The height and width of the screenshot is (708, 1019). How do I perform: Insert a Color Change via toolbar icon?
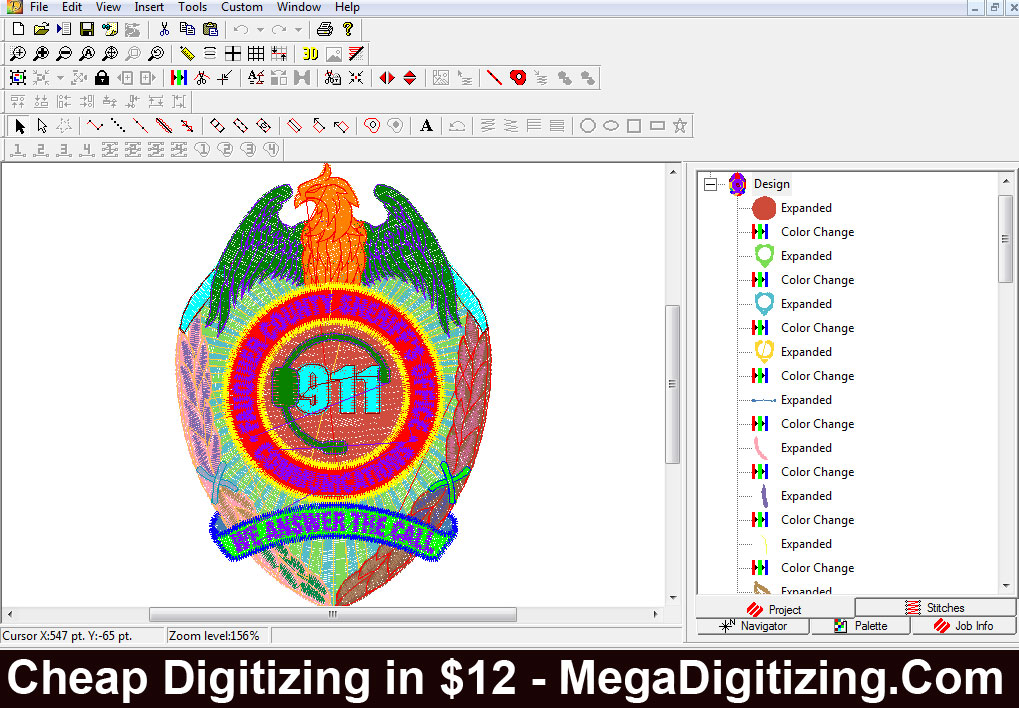179,78
